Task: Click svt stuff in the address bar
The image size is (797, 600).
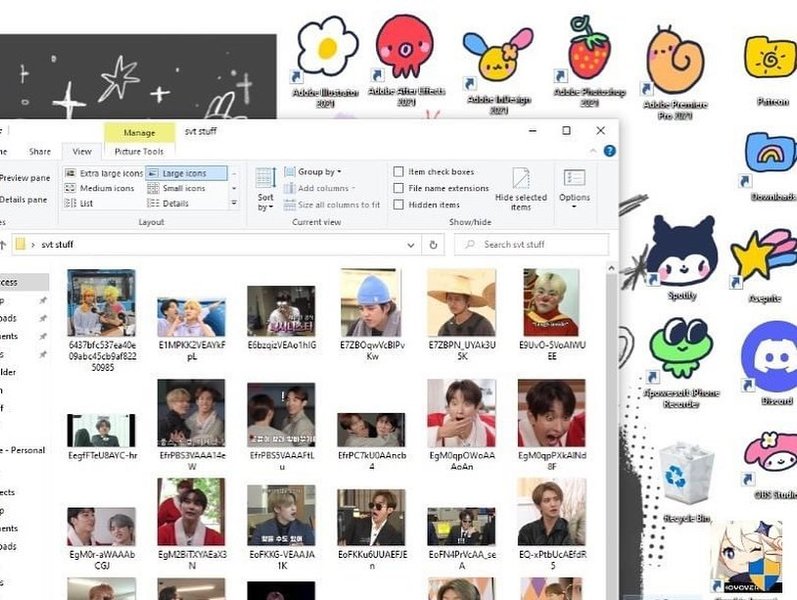Action: coord(57,245)
